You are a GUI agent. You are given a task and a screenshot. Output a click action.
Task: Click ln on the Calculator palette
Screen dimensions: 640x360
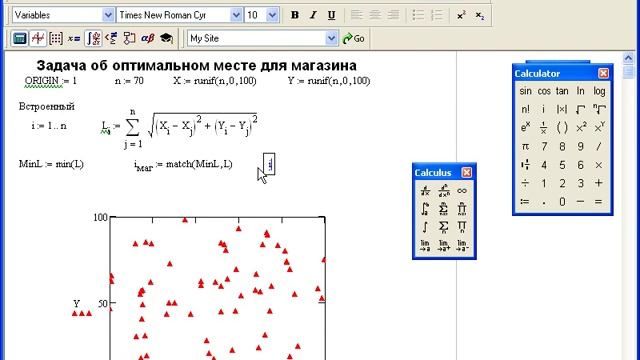(x=580, y=91)
